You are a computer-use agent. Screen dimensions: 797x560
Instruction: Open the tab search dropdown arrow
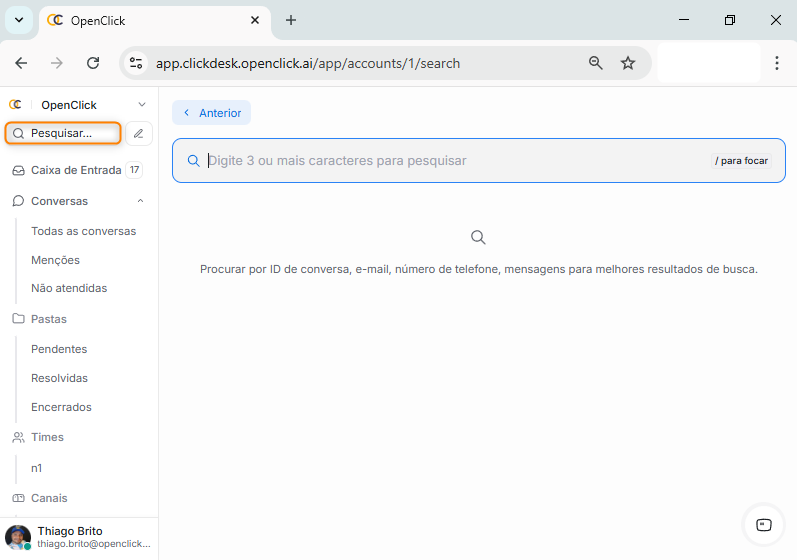coord(18,20)
